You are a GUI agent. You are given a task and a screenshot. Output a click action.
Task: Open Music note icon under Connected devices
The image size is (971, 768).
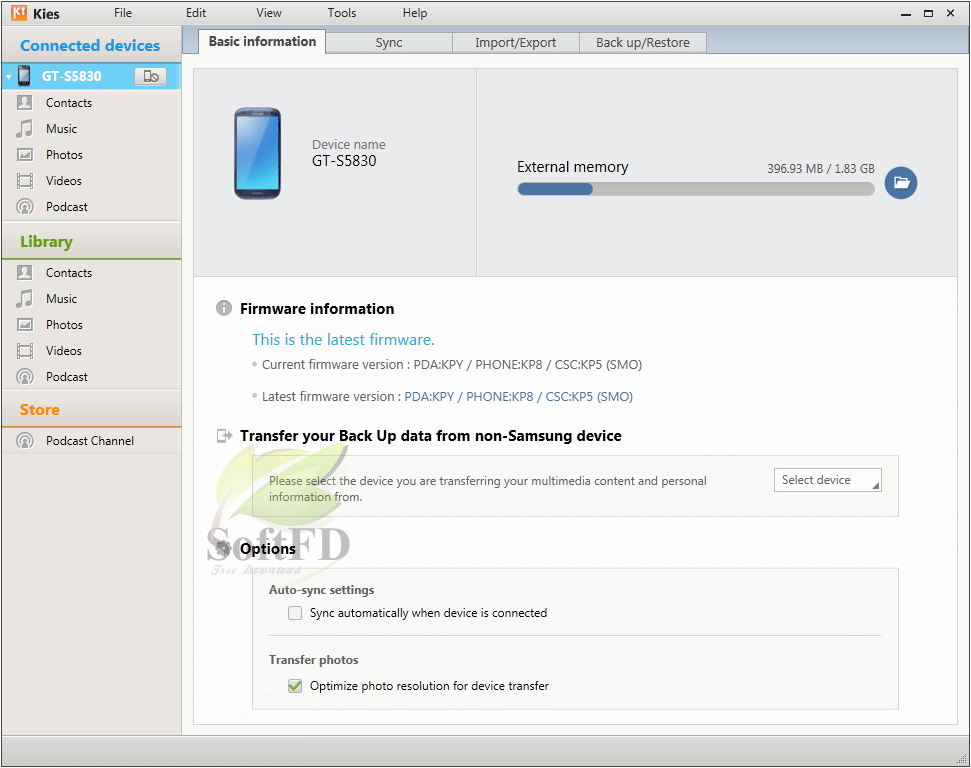[x=25, y=128]
